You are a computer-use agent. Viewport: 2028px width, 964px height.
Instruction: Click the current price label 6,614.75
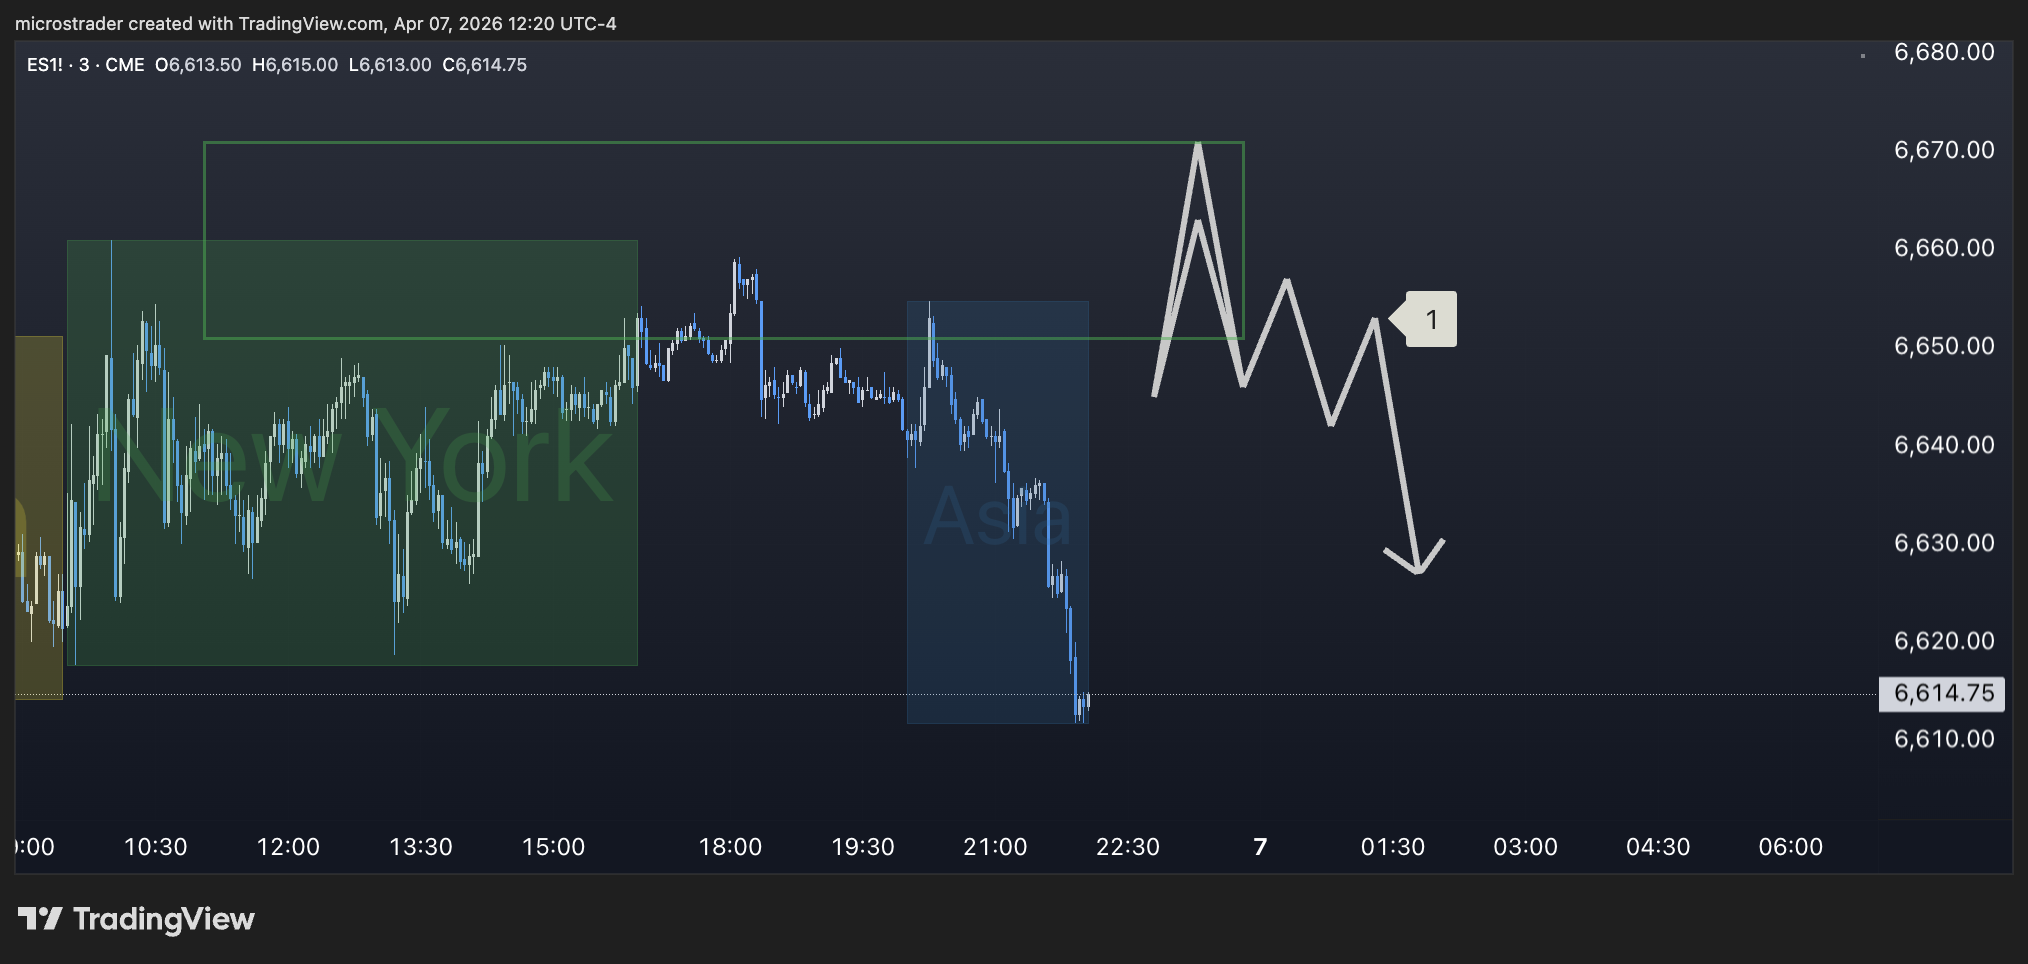click(x=1943, y=693)
